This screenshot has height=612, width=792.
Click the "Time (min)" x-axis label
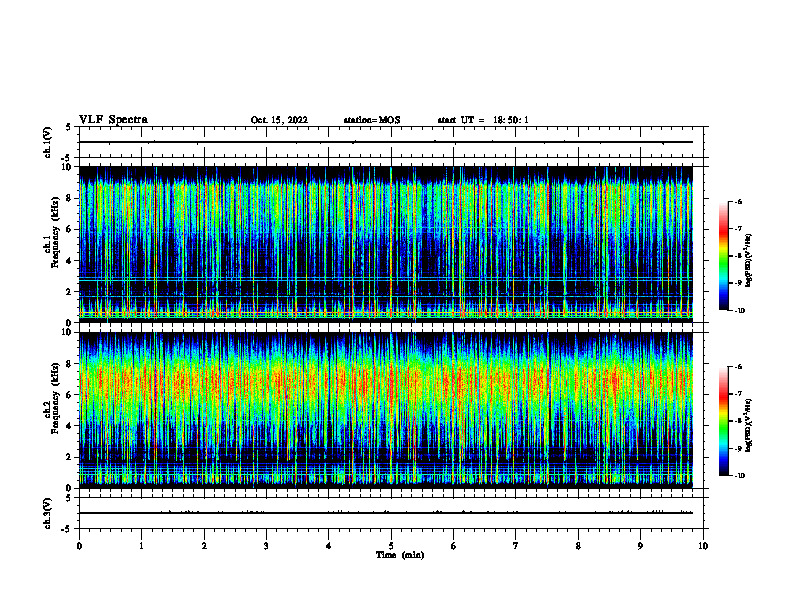point(400,555)
